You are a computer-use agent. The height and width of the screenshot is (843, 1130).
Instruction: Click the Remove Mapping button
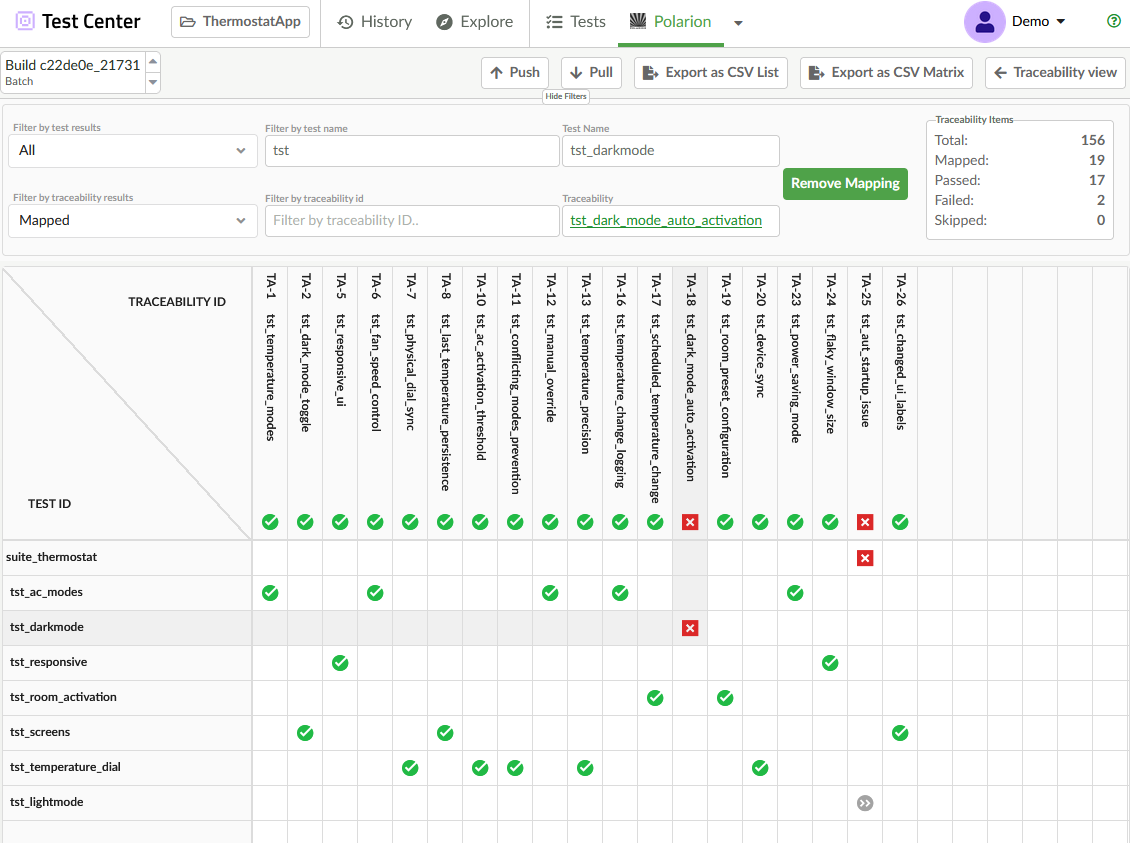[845, 184]
